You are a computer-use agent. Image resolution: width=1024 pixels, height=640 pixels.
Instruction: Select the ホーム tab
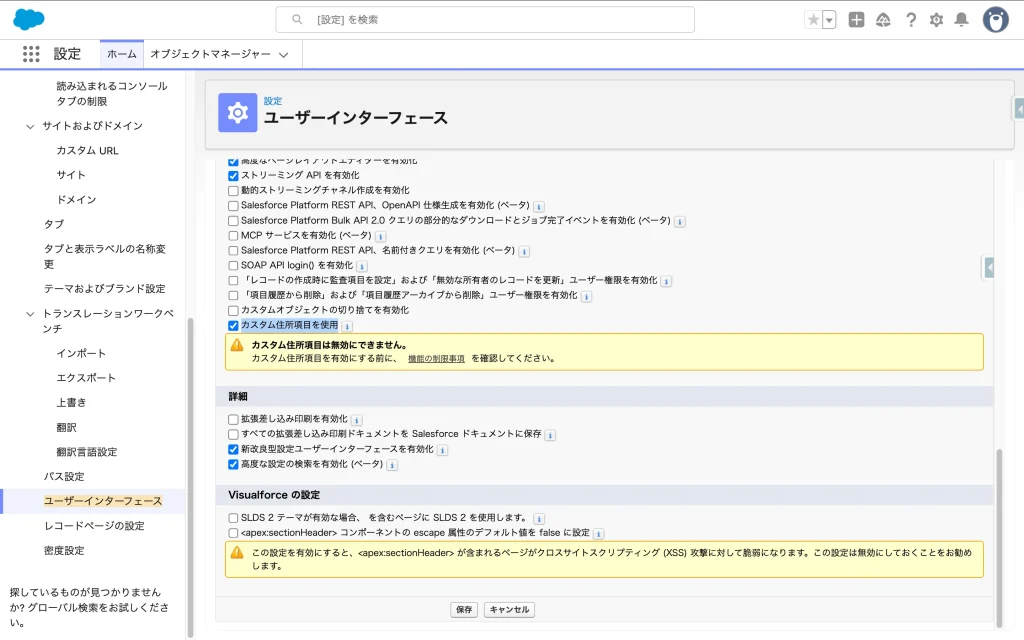(122, 54)
